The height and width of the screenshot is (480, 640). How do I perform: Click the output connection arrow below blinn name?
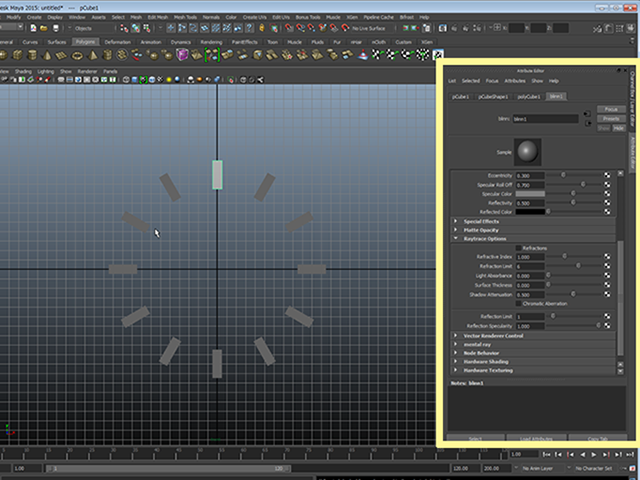click(x=588, y=123)
